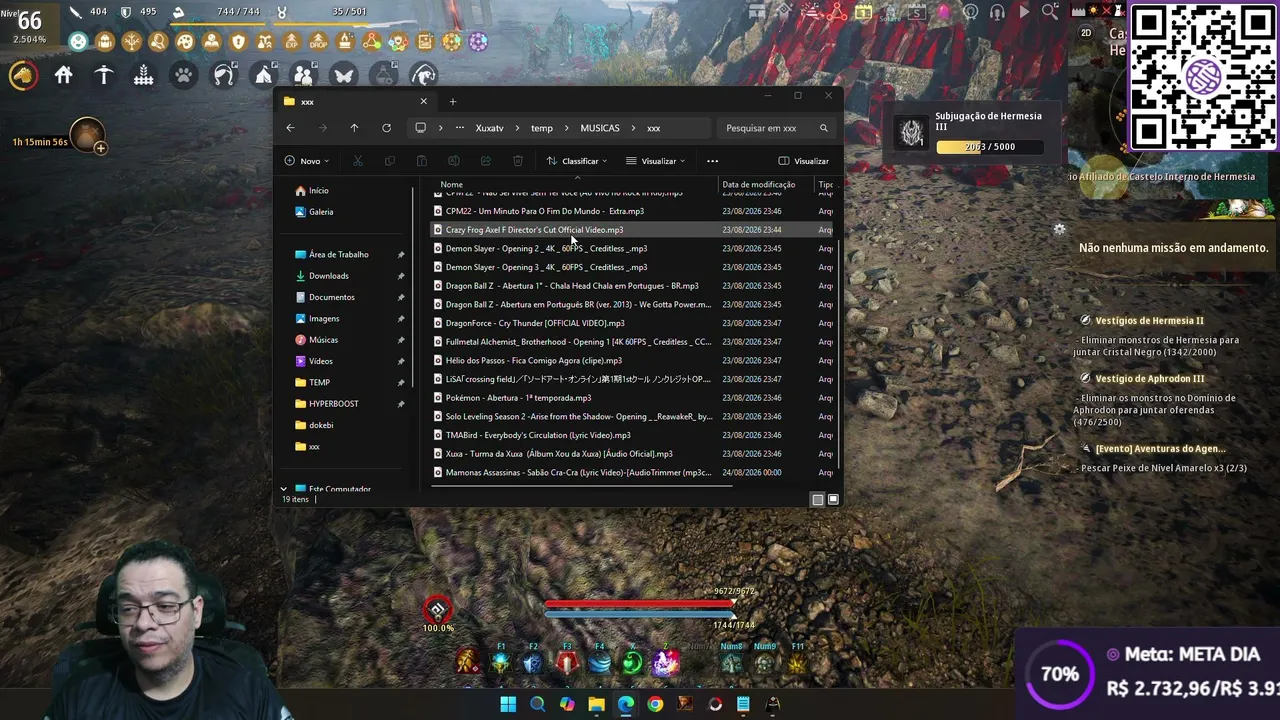Click the Pesquisar em xxx search box

[x=775, y=128]
